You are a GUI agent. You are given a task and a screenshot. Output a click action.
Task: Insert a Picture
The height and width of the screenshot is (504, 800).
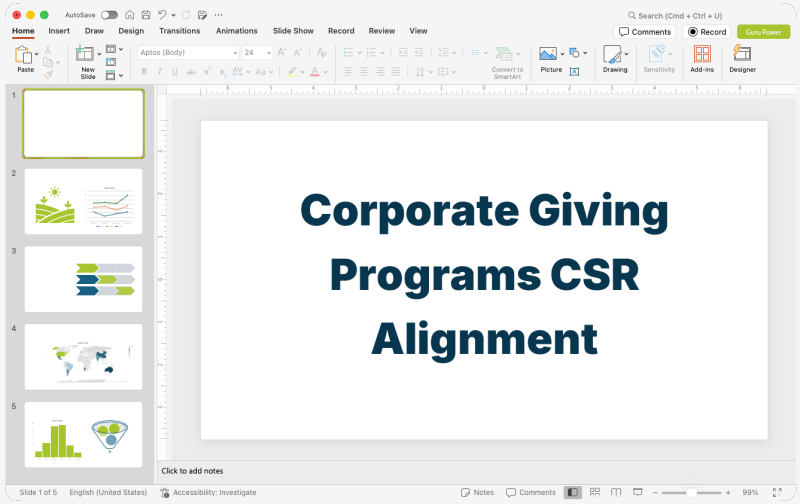pos(548,54)
